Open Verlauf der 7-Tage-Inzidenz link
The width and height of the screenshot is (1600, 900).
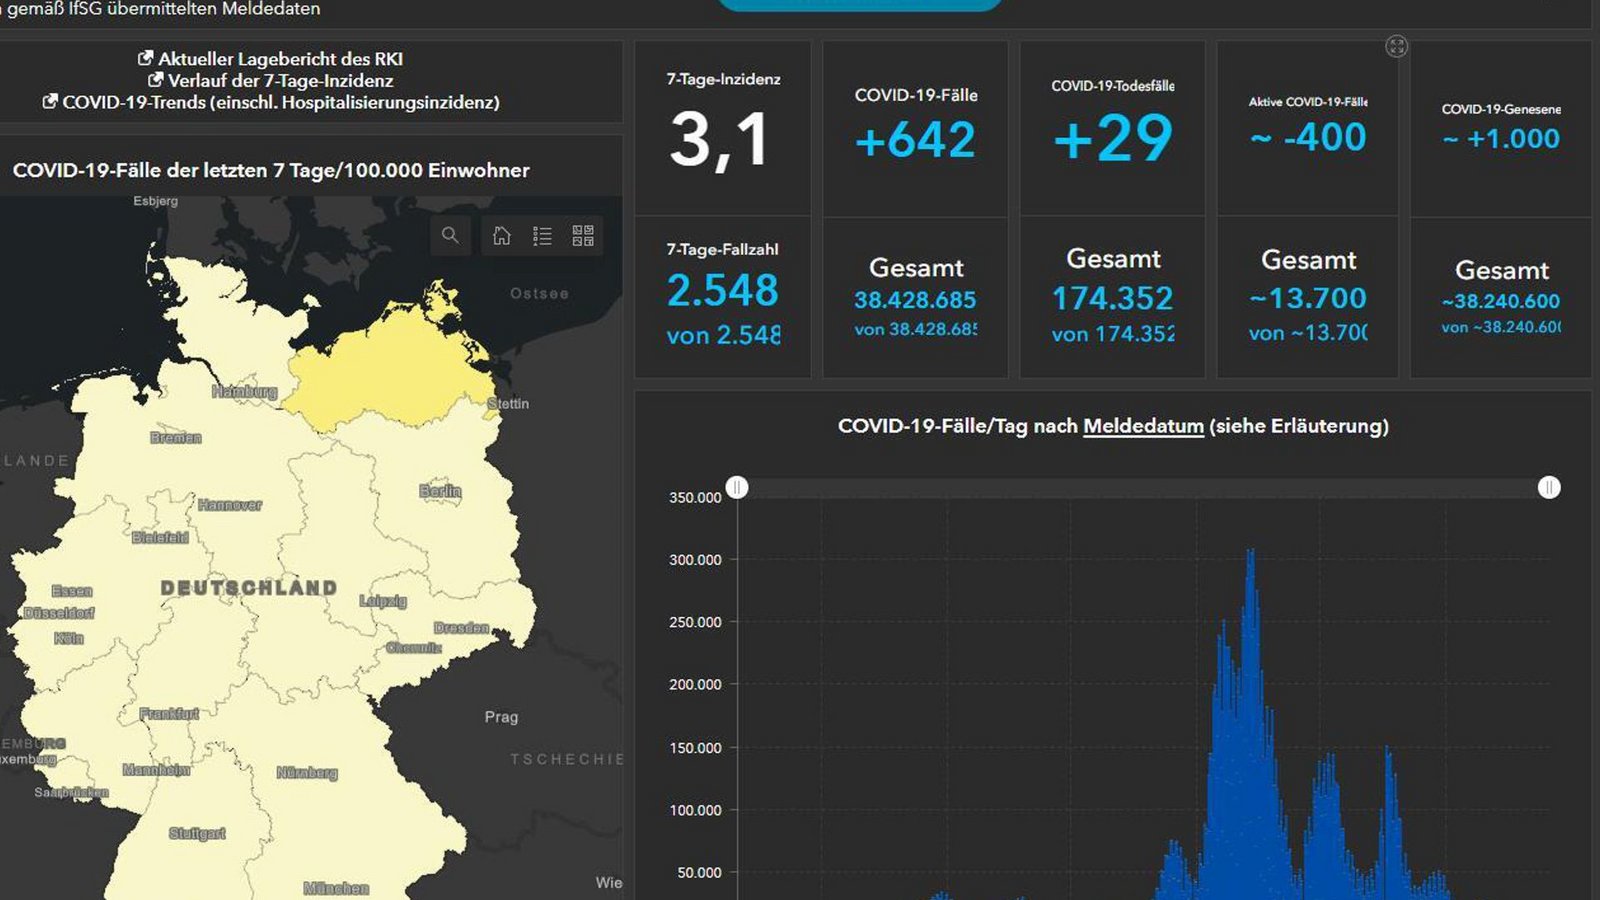click(x=280, y=81)
